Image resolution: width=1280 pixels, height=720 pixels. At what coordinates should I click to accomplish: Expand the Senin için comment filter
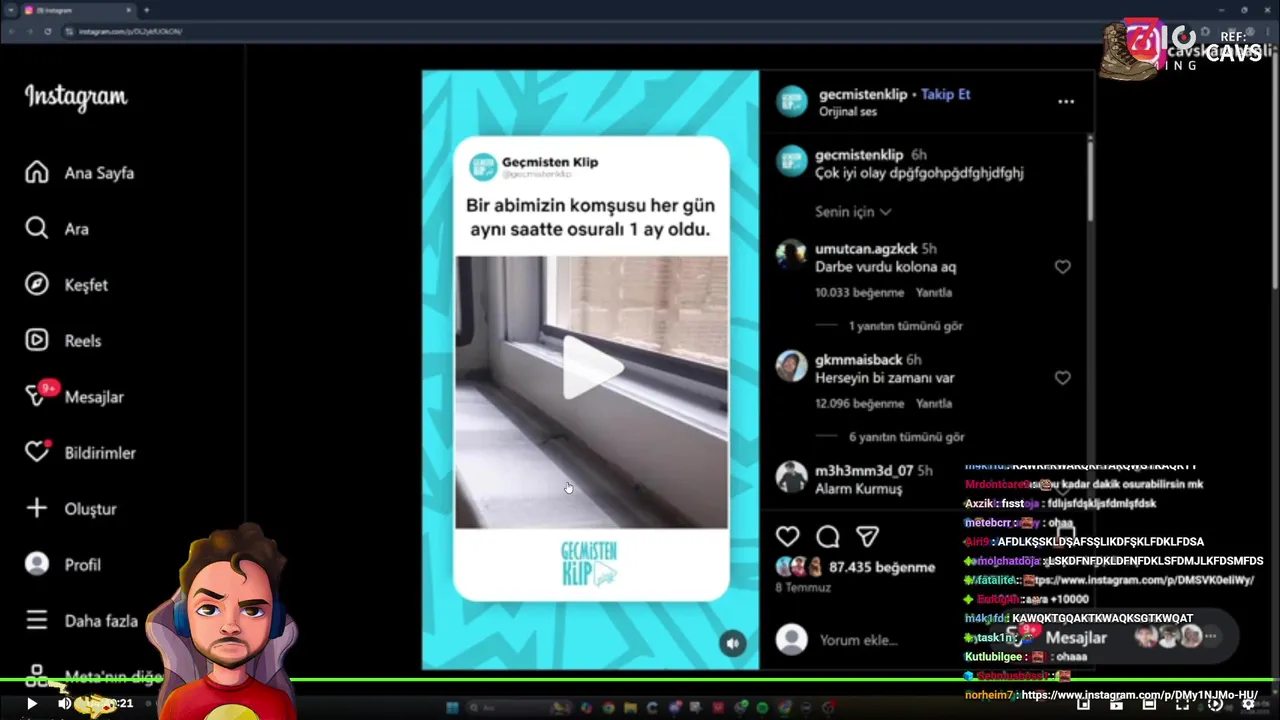pos(853,212)
